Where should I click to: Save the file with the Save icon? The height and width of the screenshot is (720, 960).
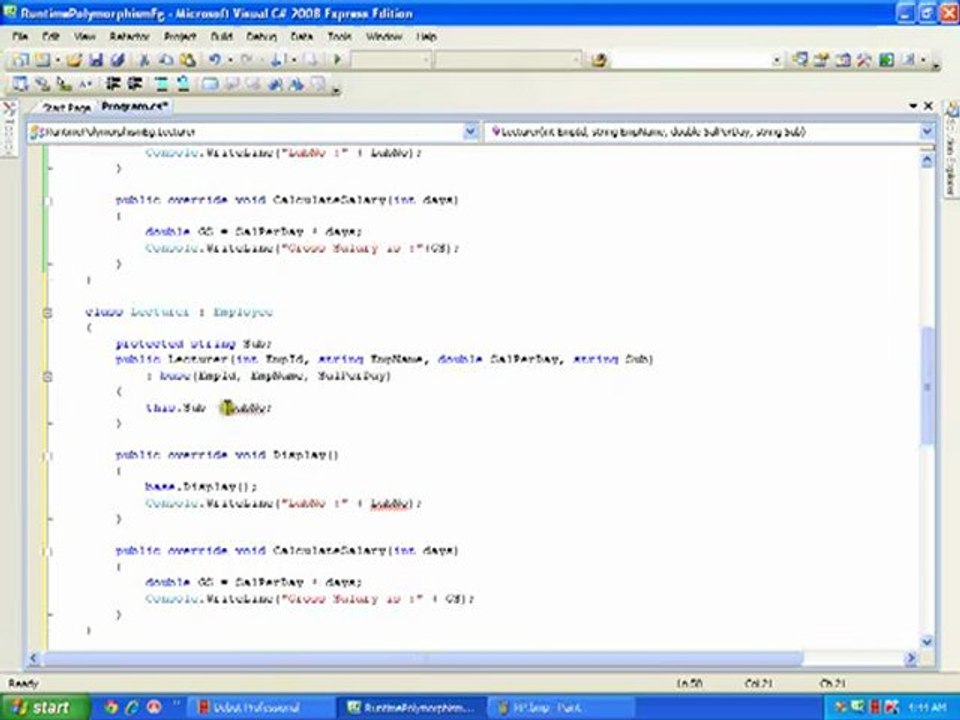(x=96, y=59)
